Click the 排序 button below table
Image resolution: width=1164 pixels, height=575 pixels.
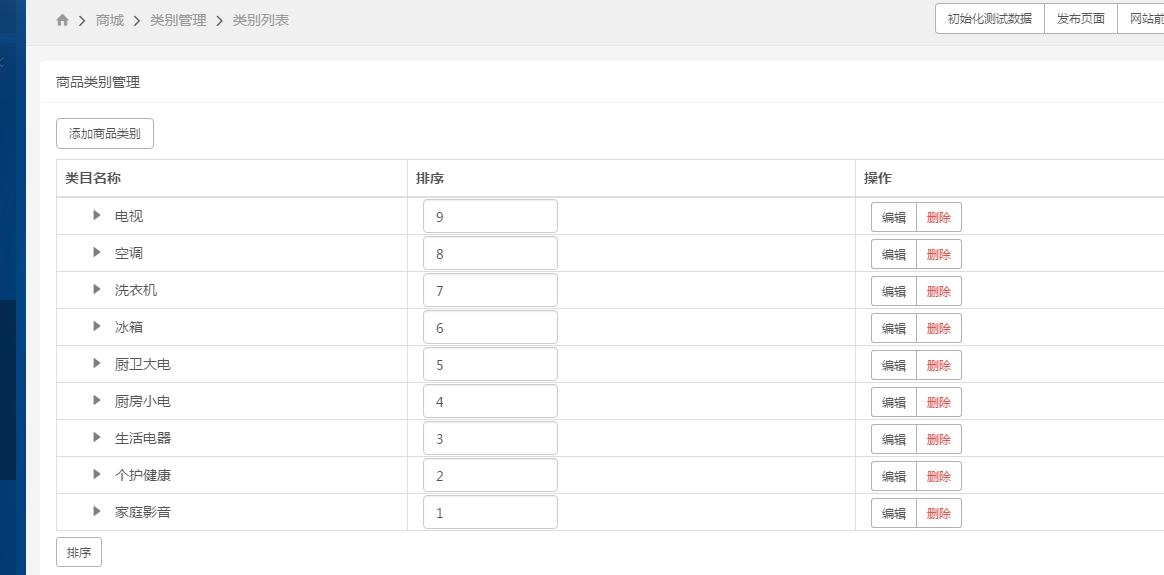pyautogui.click(x=79, y=552)
